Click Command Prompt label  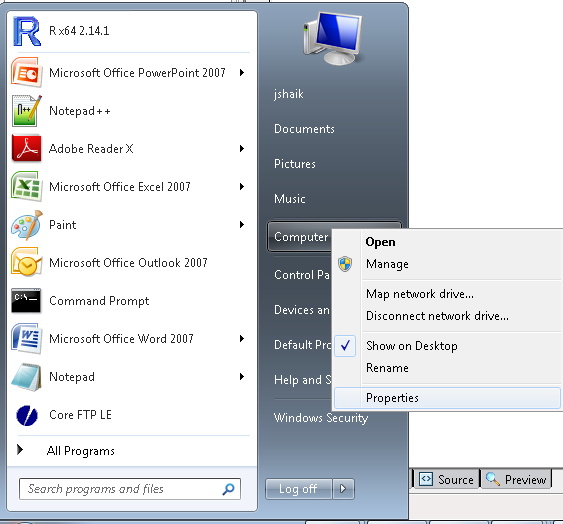(x=99, y=301)
